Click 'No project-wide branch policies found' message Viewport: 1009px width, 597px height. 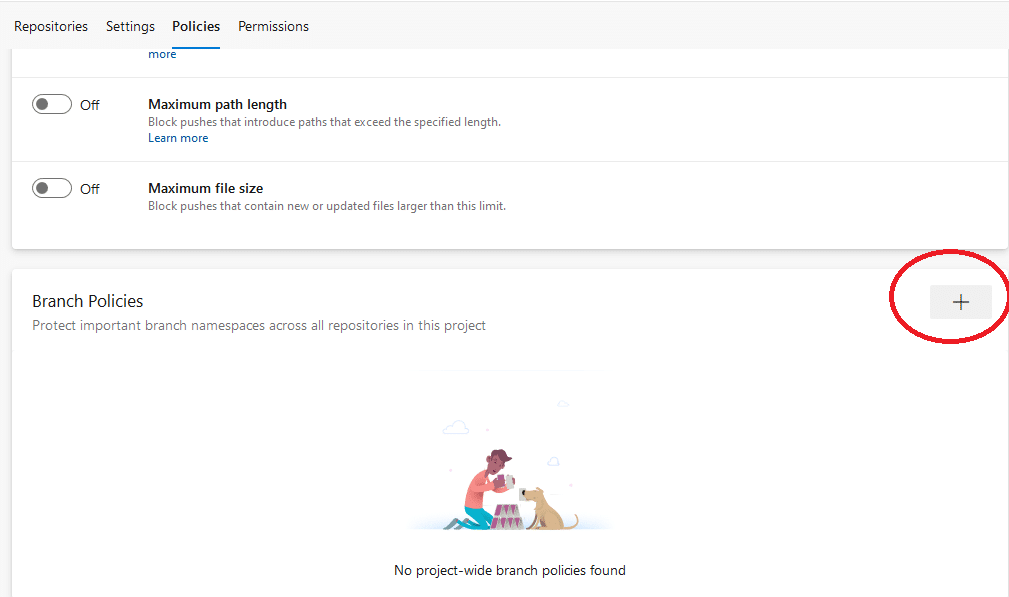click(510, 571)
